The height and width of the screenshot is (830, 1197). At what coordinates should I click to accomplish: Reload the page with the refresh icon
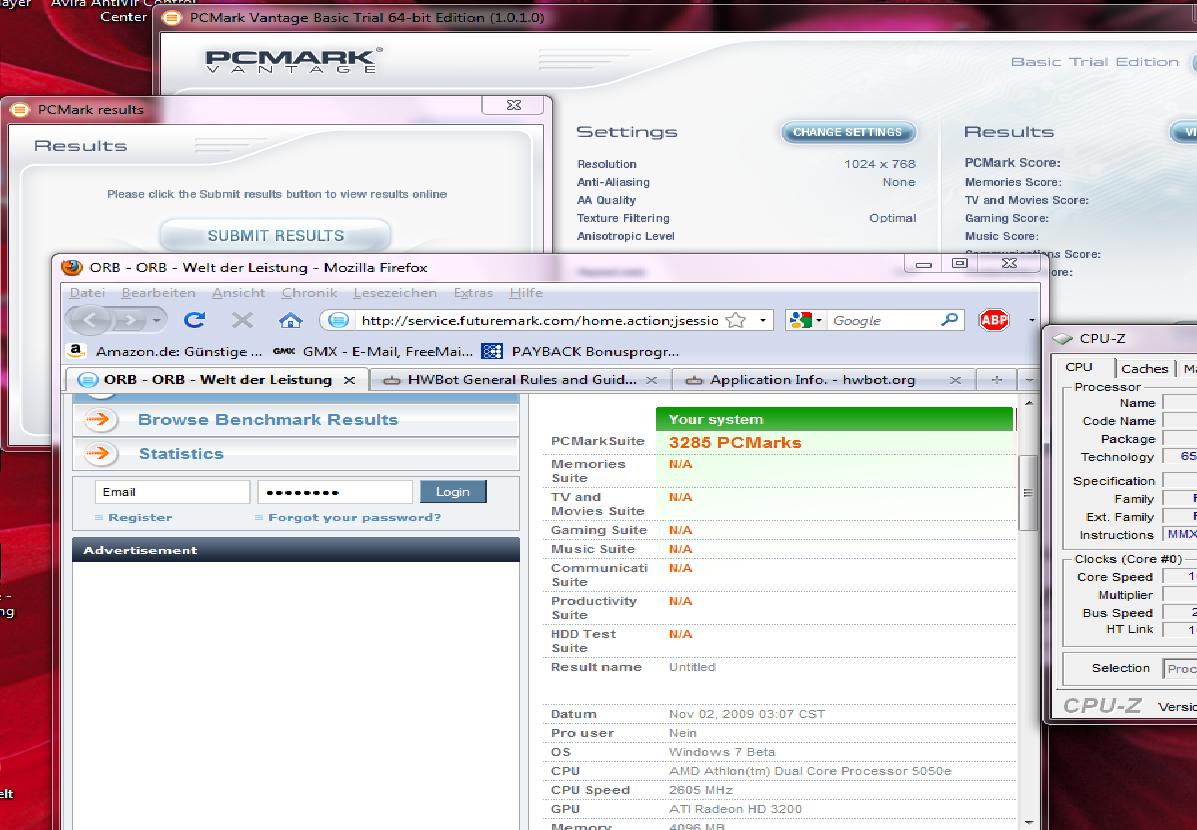click(x=195, y=320)
